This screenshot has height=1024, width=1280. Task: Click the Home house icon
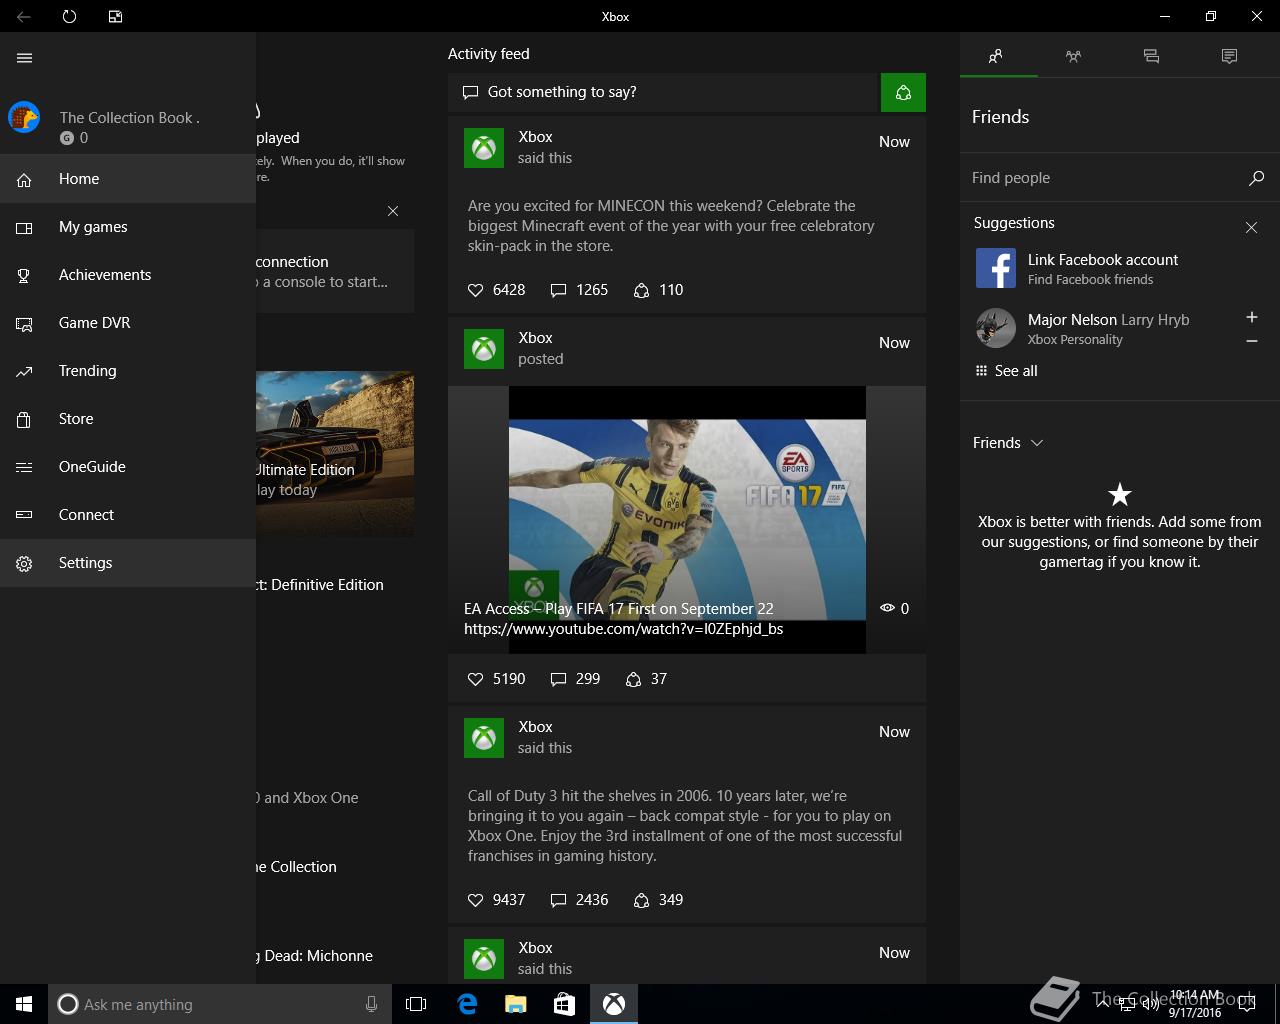point(24,180)
